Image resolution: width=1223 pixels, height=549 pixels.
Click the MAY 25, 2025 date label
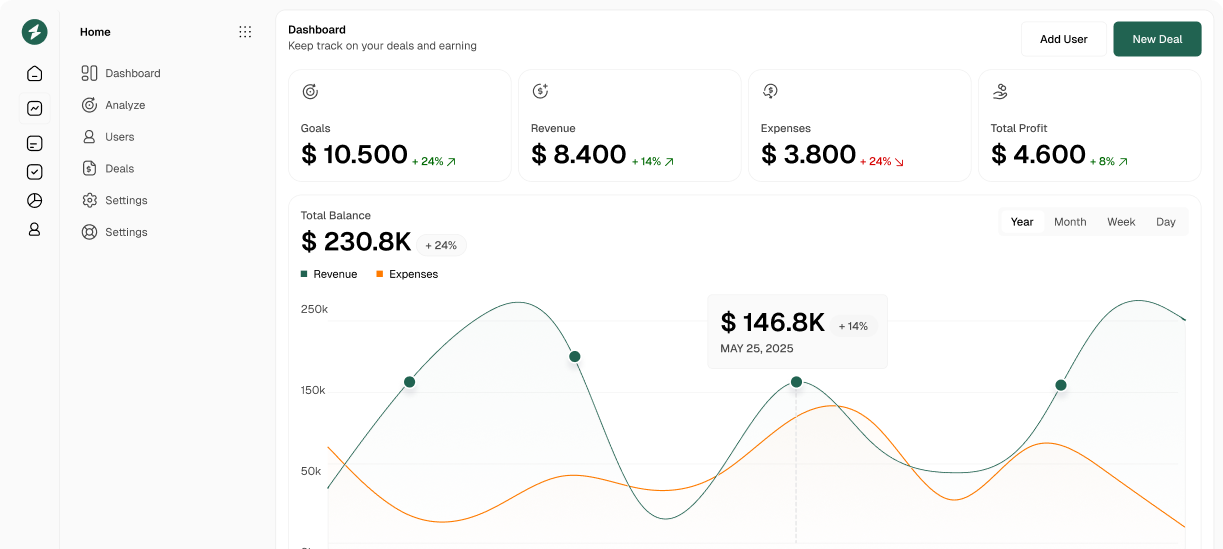pyautogui.click(x=757, y=349)
